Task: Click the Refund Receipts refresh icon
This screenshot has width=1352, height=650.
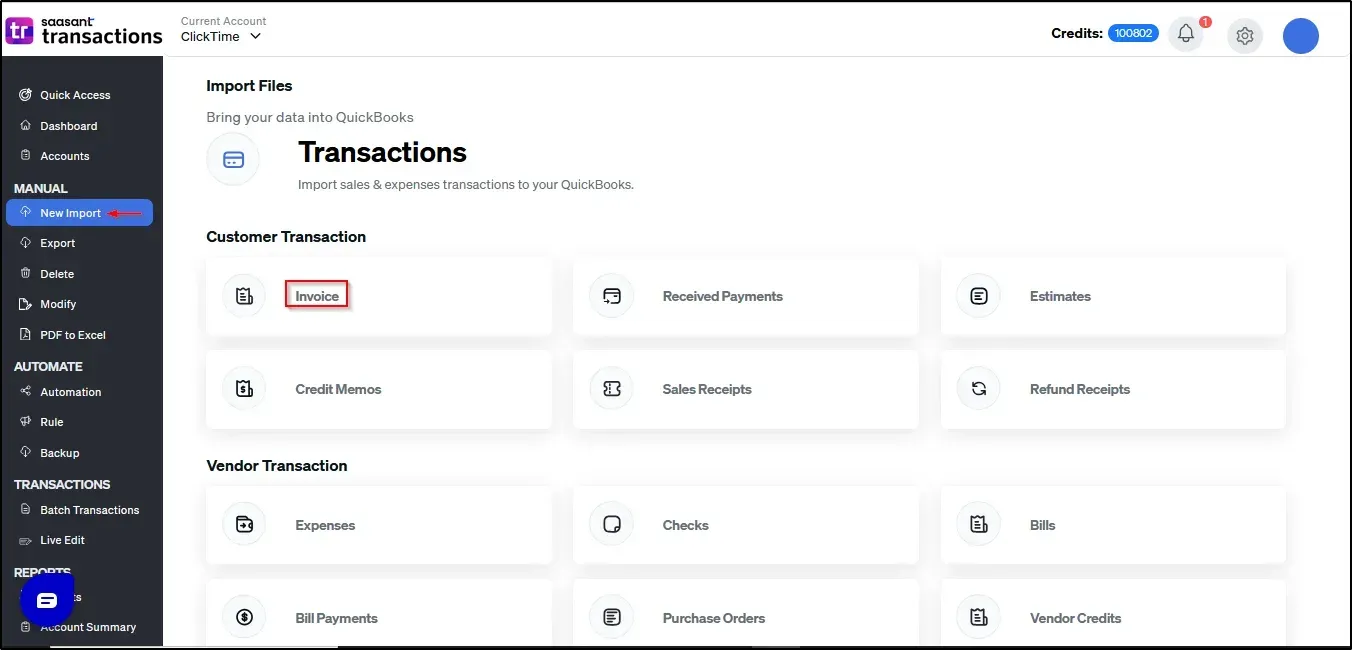Action: pyautogui.click(x=979, y=389)
